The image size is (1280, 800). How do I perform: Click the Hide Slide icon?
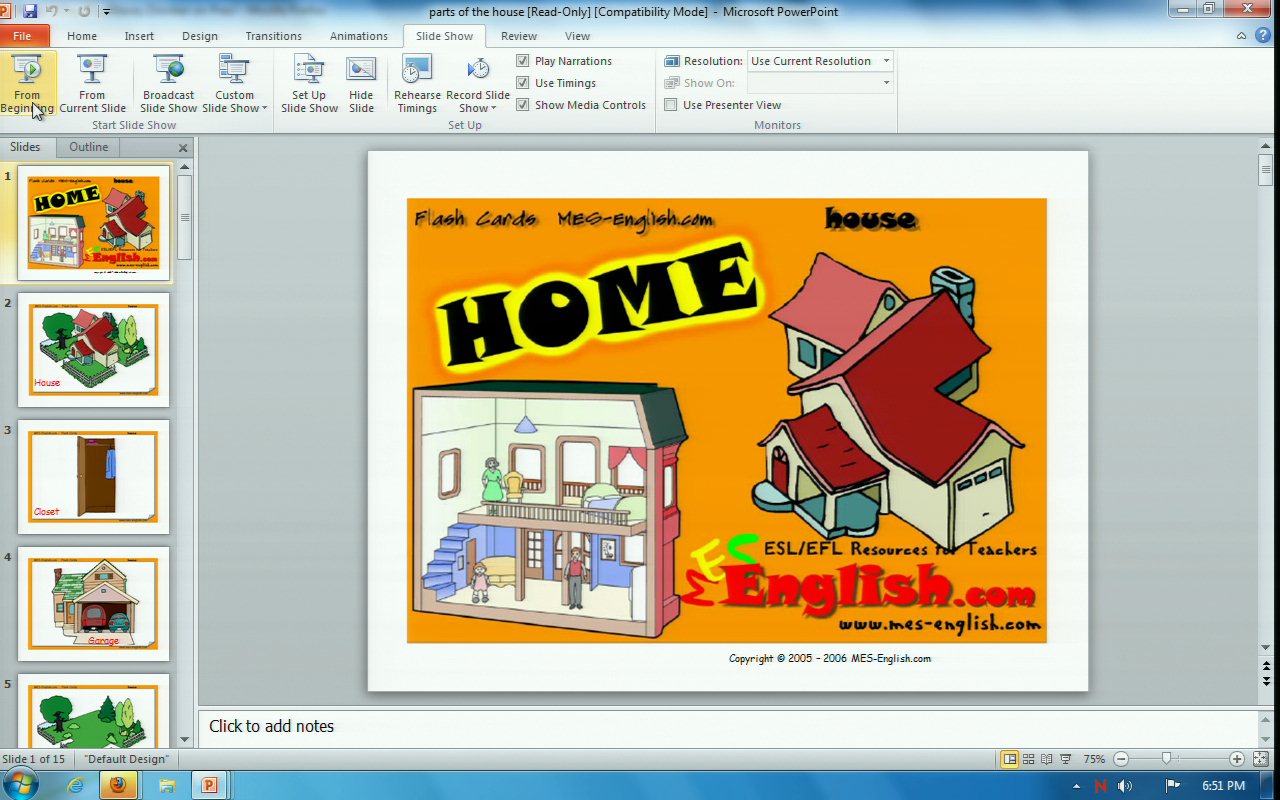pyautogui.click(x=361, y=84)
